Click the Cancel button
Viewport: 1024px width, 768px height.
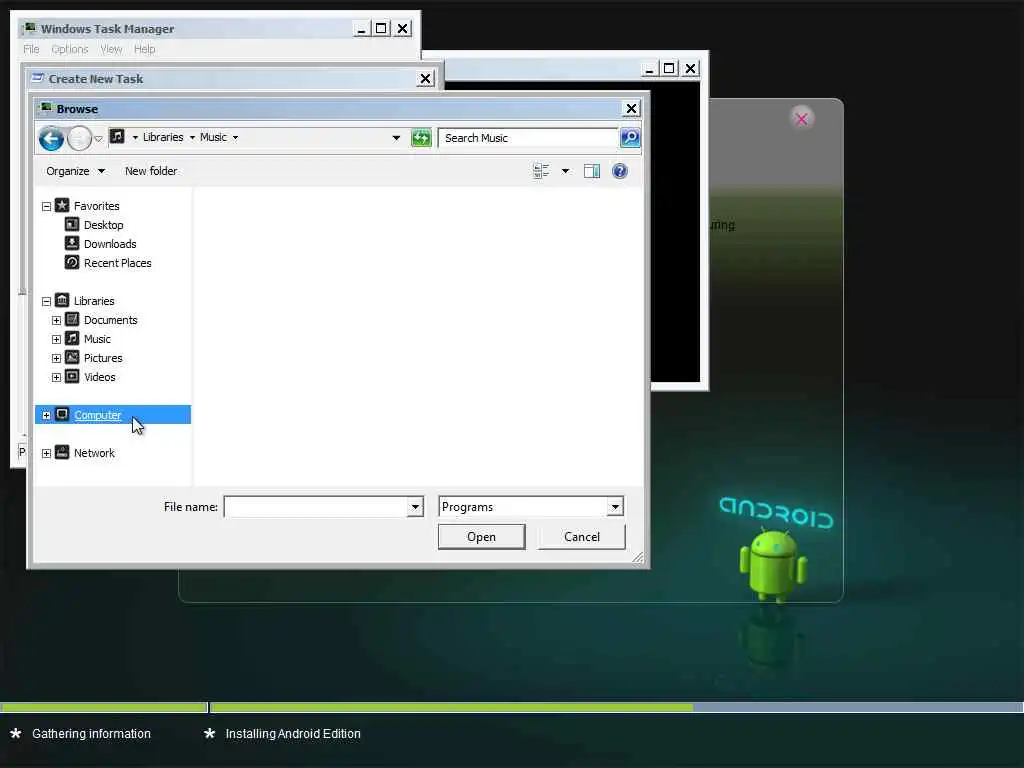click(x=581, y=537)
